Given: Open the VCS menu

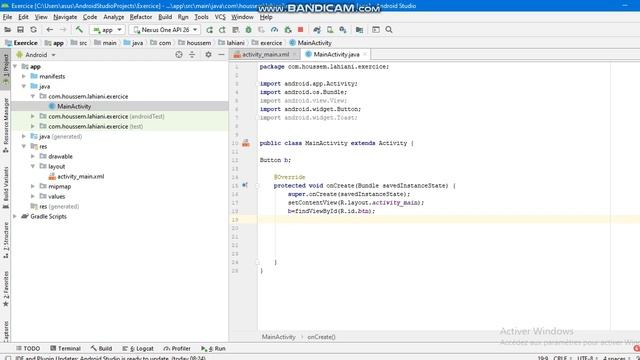Looking at the screenshot, I should (220, 17).
